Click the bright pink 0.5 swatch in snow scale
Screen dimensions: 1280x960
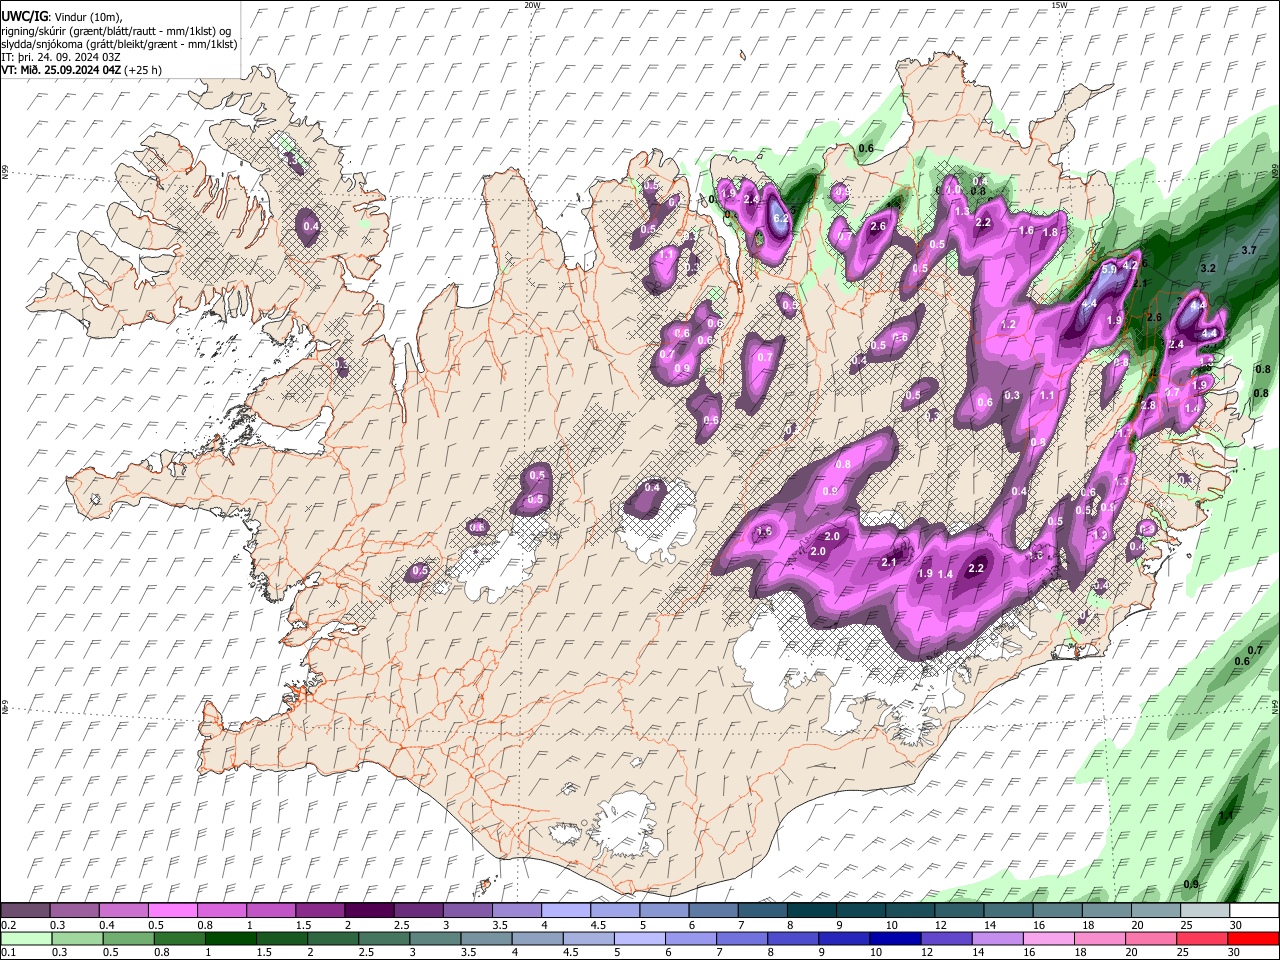172,910
